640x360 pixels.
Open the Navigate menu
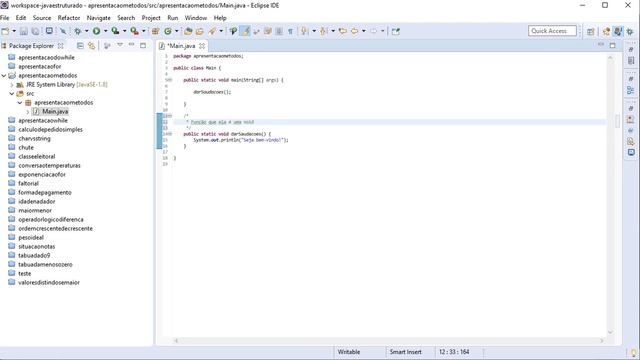click(x=99, y=18)
